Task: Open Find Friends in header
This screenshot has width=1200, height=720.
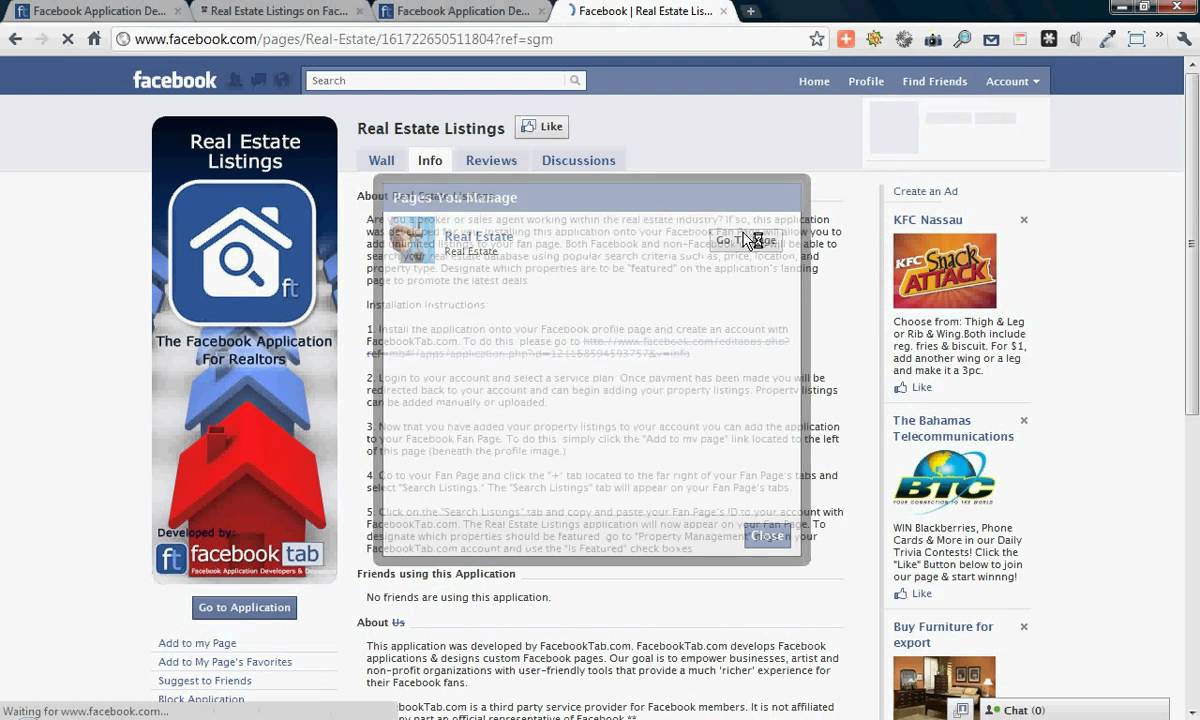Action: pos(935,81)
